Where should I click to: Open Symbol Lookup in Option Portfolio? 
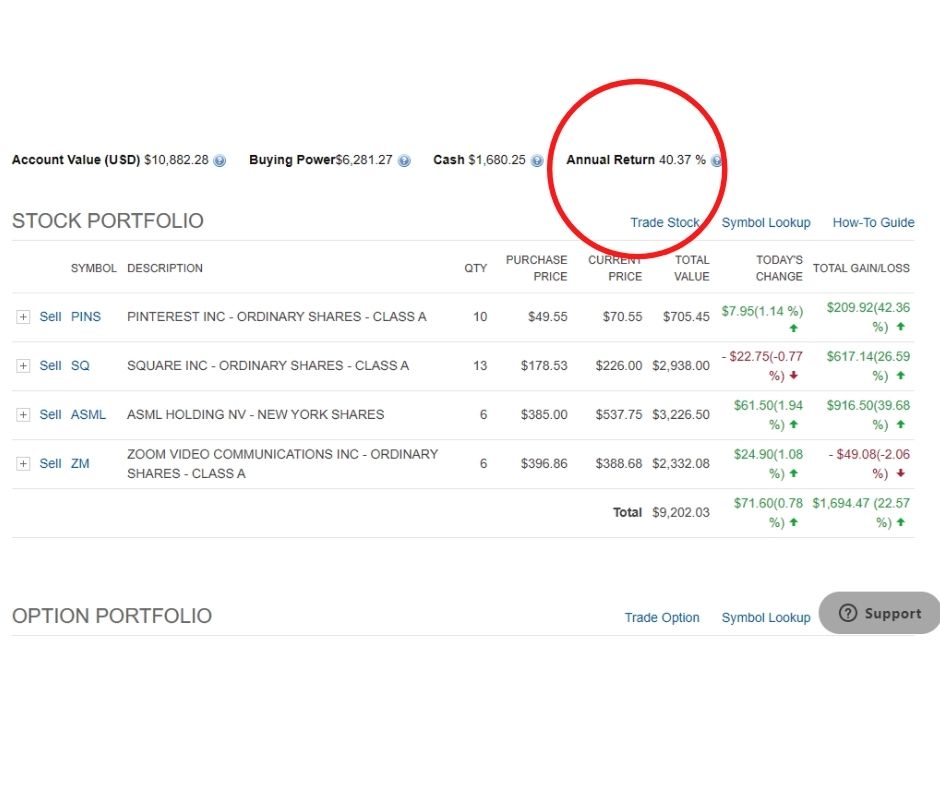[x=766, y=618]
